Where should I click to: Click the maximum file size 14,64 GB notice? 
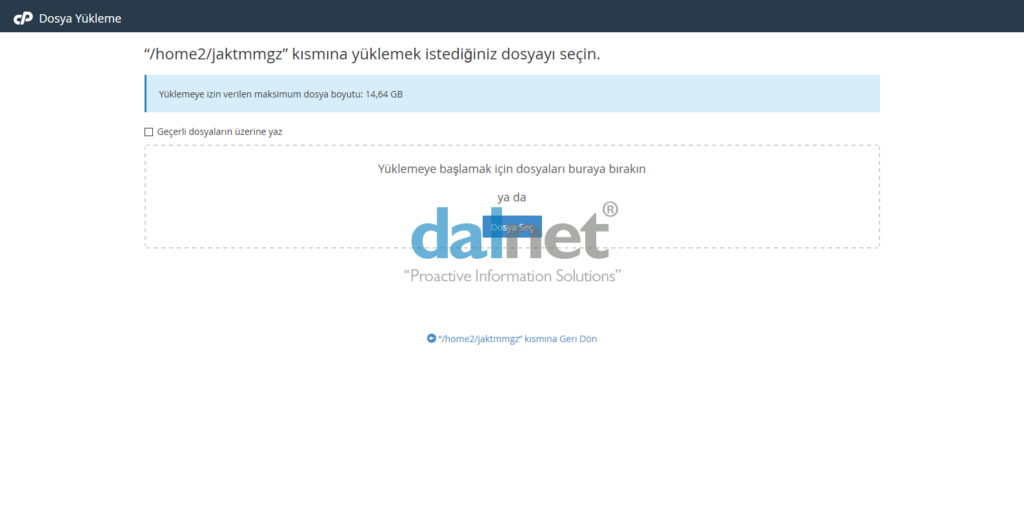click(512, 94)
